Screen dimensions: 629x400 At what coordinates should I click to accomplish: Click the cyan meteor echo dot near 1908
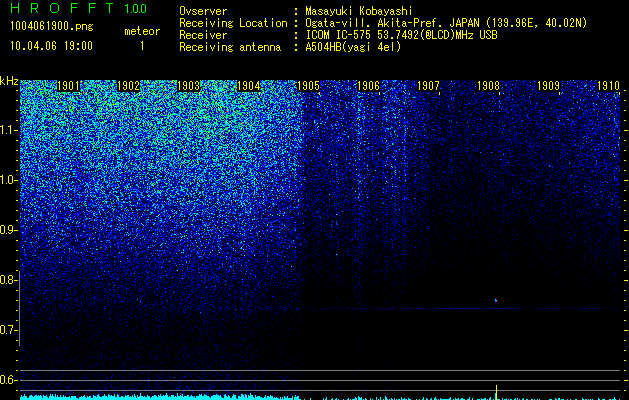point(496,301)
